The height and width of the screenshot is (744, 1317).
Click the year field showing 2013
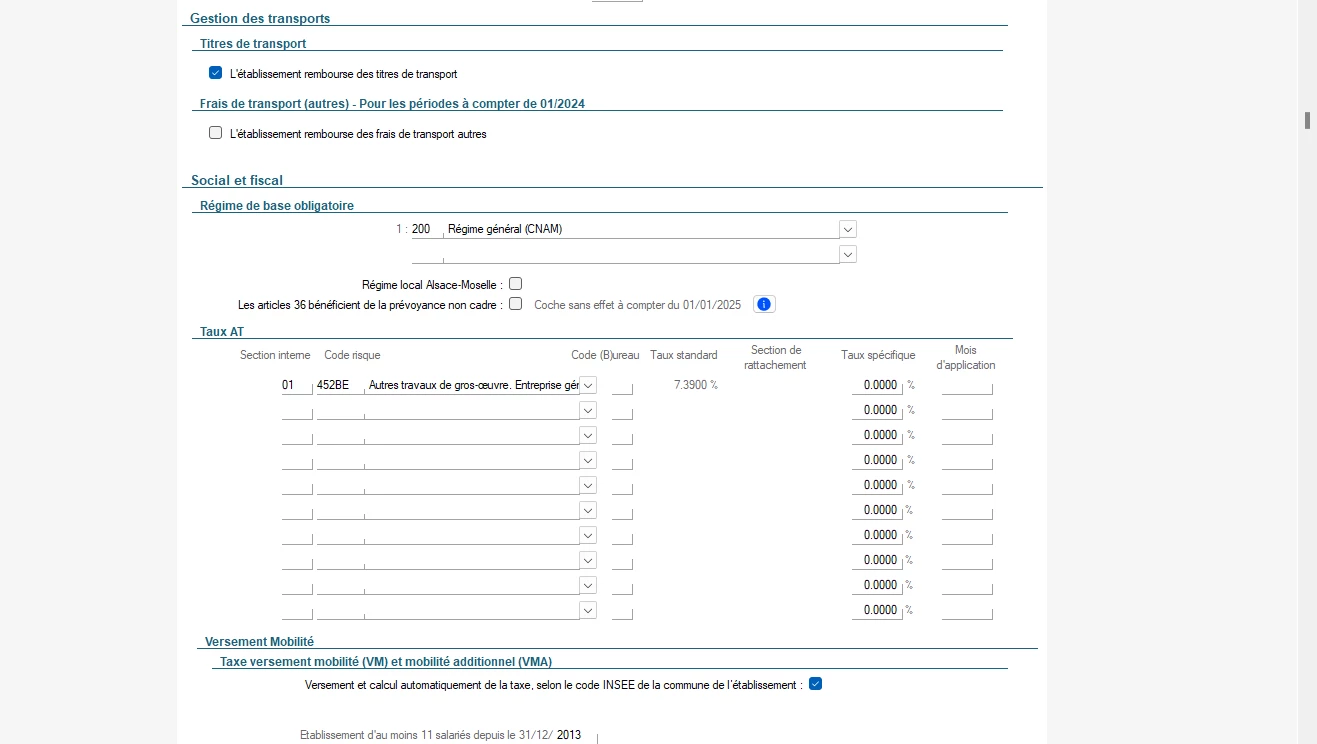coord(576,735)
